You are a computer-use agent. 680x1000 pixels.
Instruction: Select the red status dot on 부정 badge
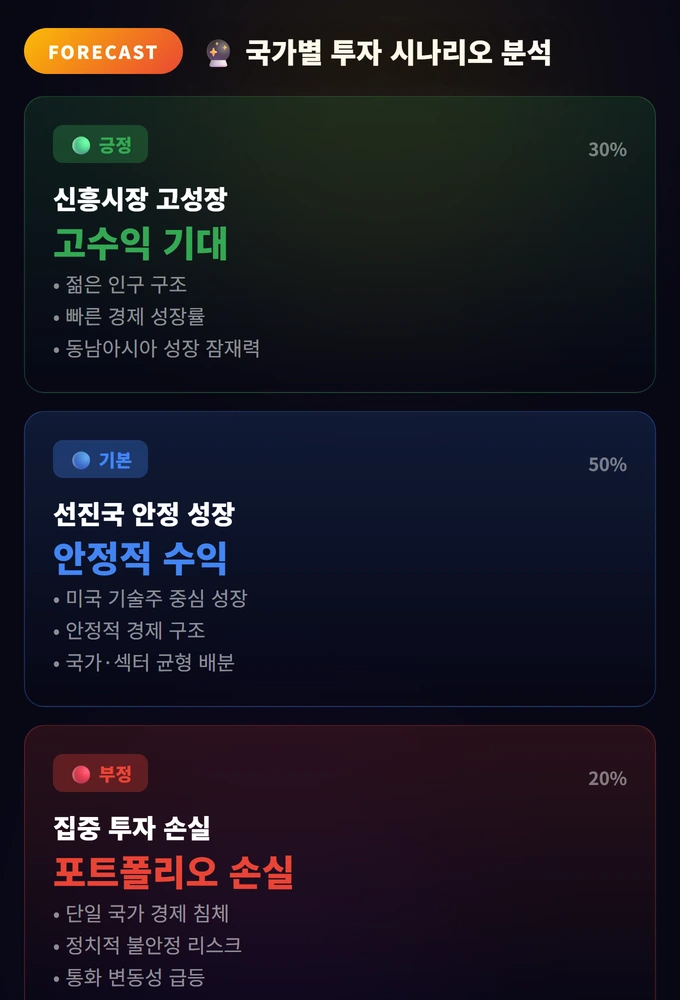81,772
